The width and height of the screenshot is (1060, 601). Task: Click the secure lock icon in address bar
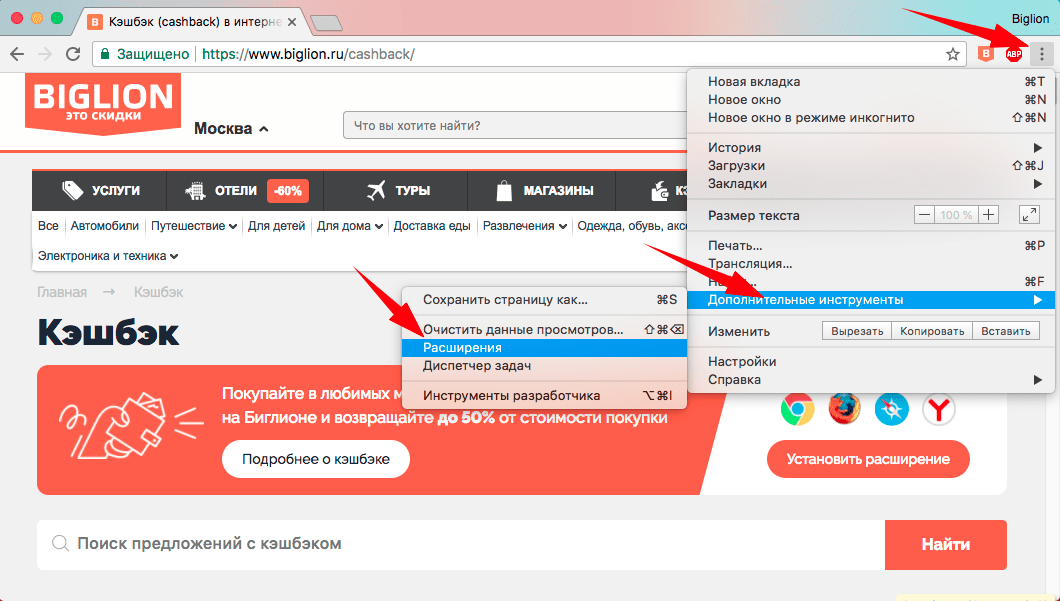[105, 54]
